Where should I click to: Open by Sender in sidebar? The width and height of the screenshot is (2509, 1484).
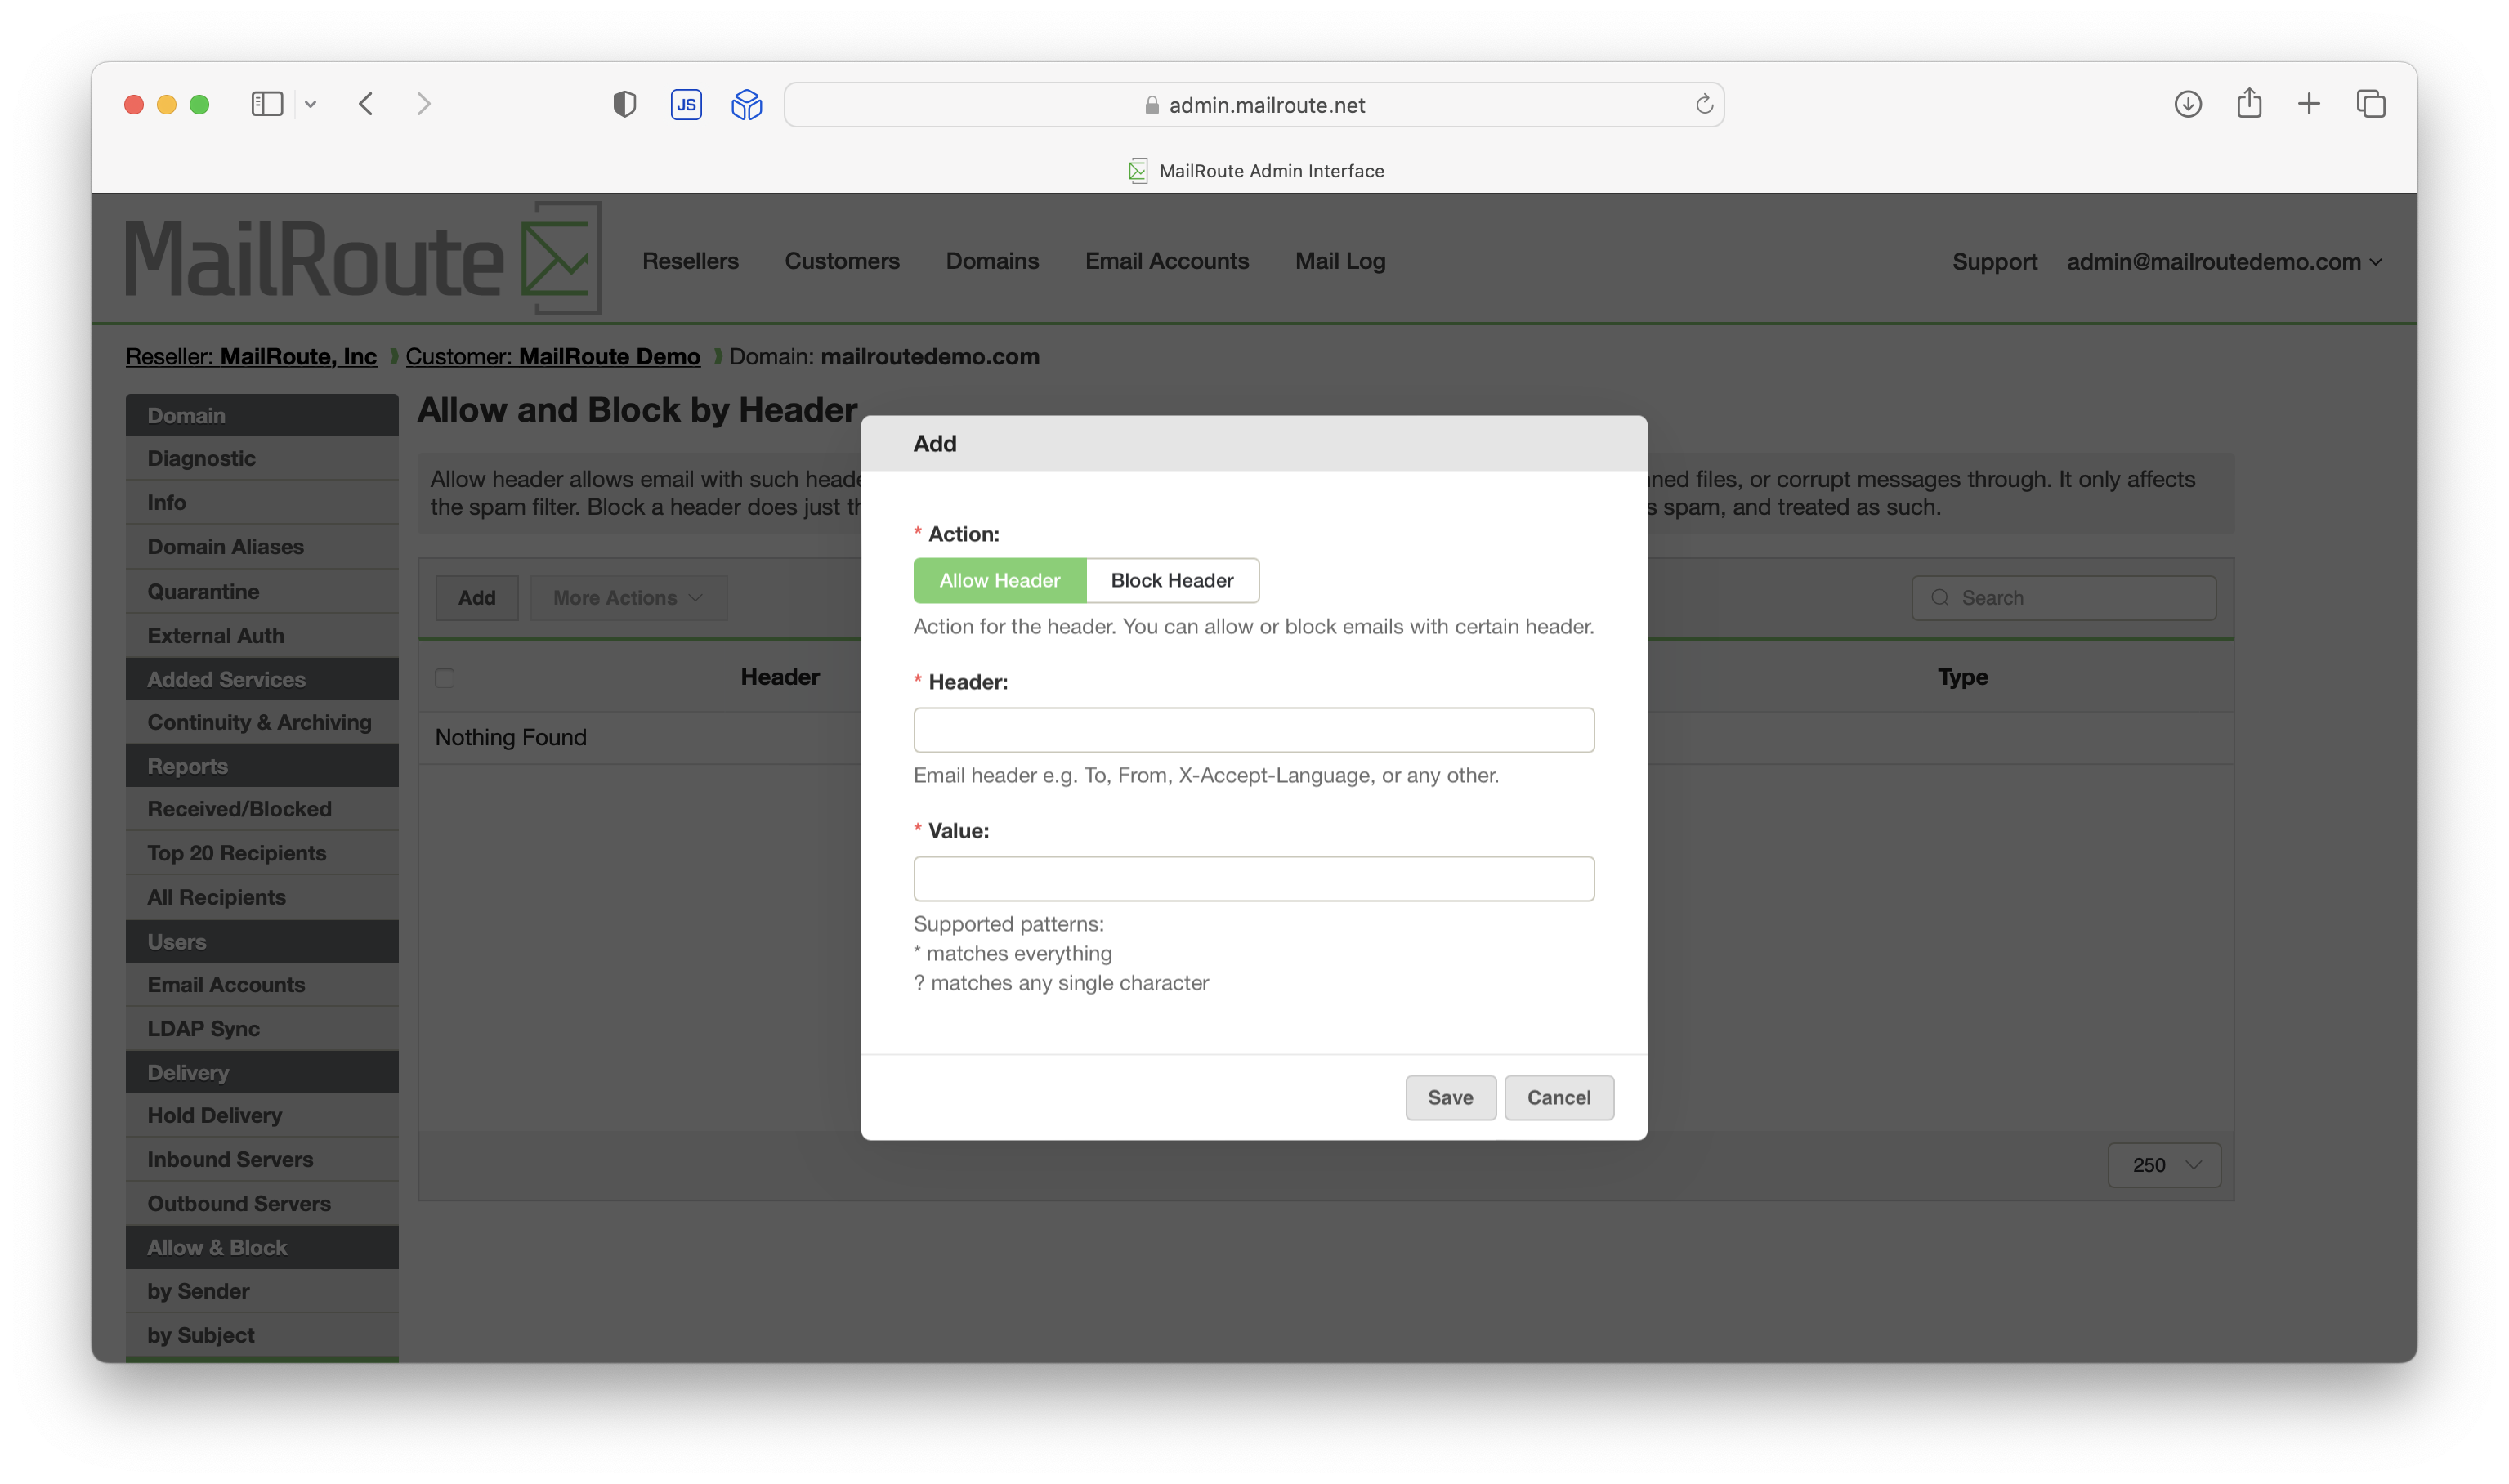[262, 1291]
